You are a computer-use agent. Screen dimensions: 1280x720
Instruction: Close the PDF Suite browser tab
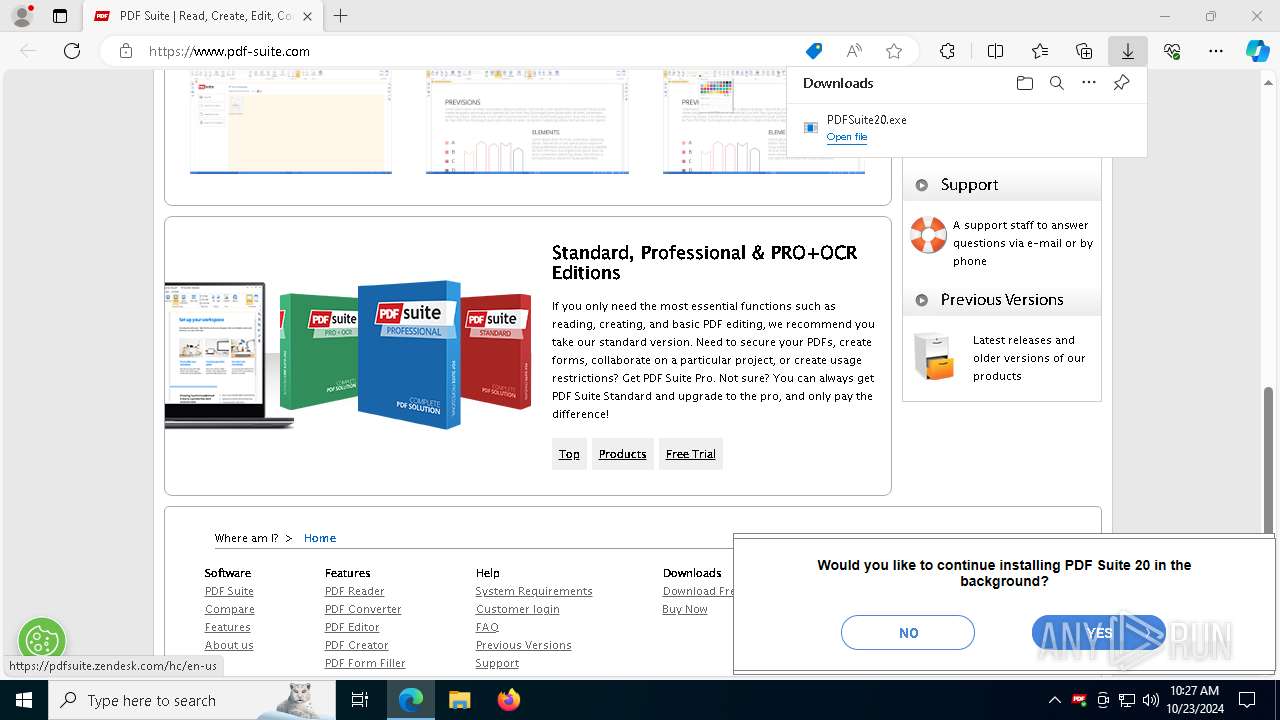pos(307,16)
